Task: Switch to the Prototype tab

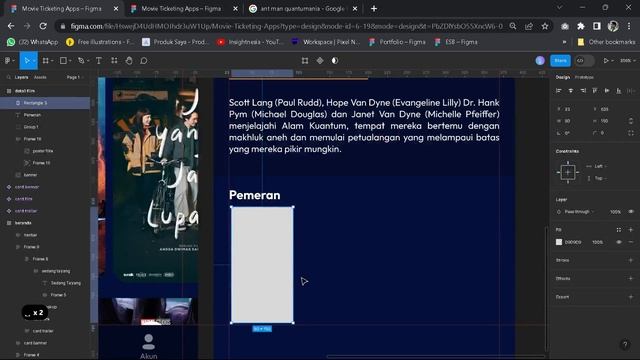Action: [584, 77]
